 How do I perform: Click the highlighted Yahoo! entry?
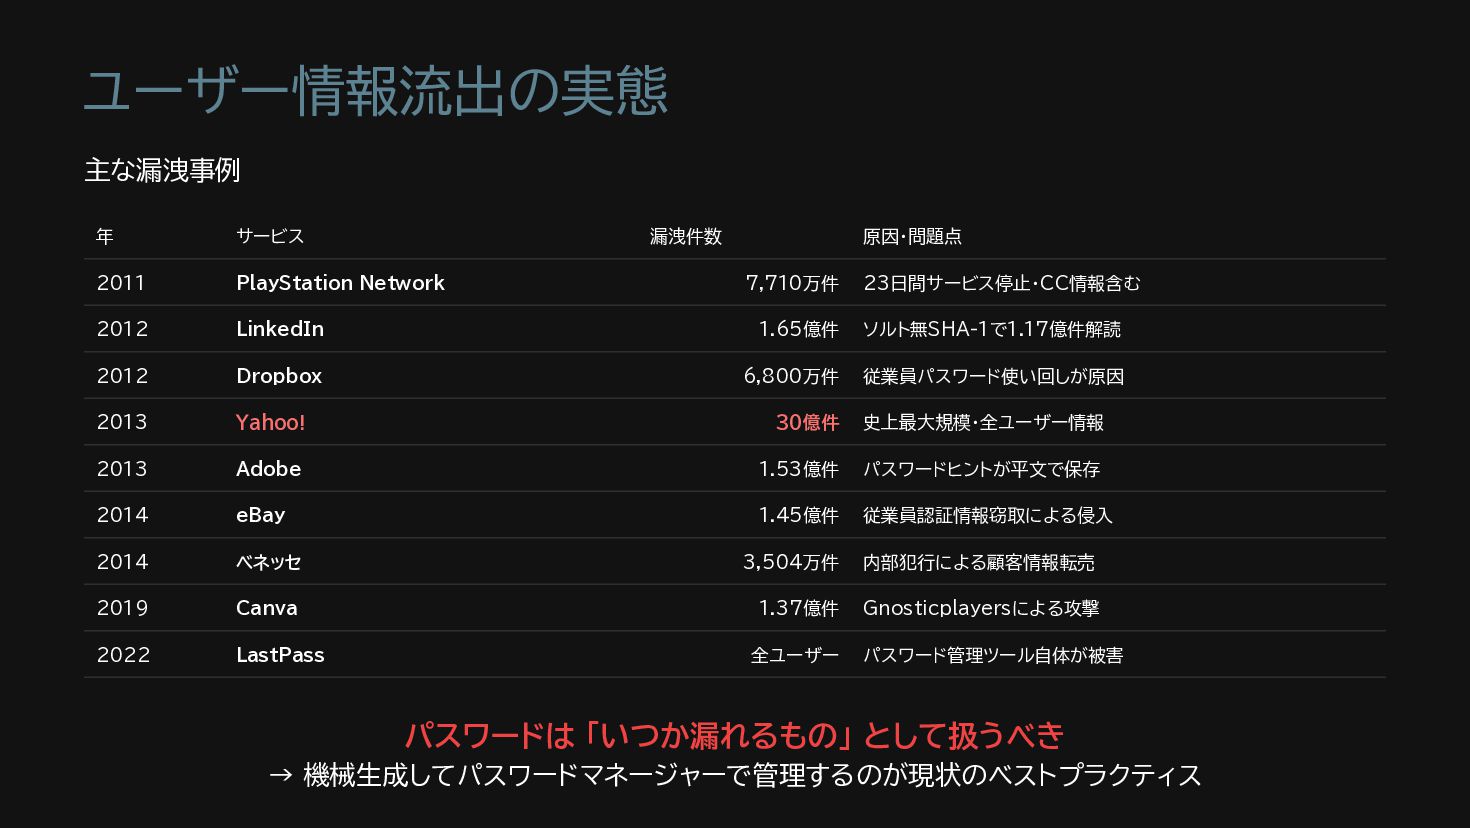click(x=270, y=422)
